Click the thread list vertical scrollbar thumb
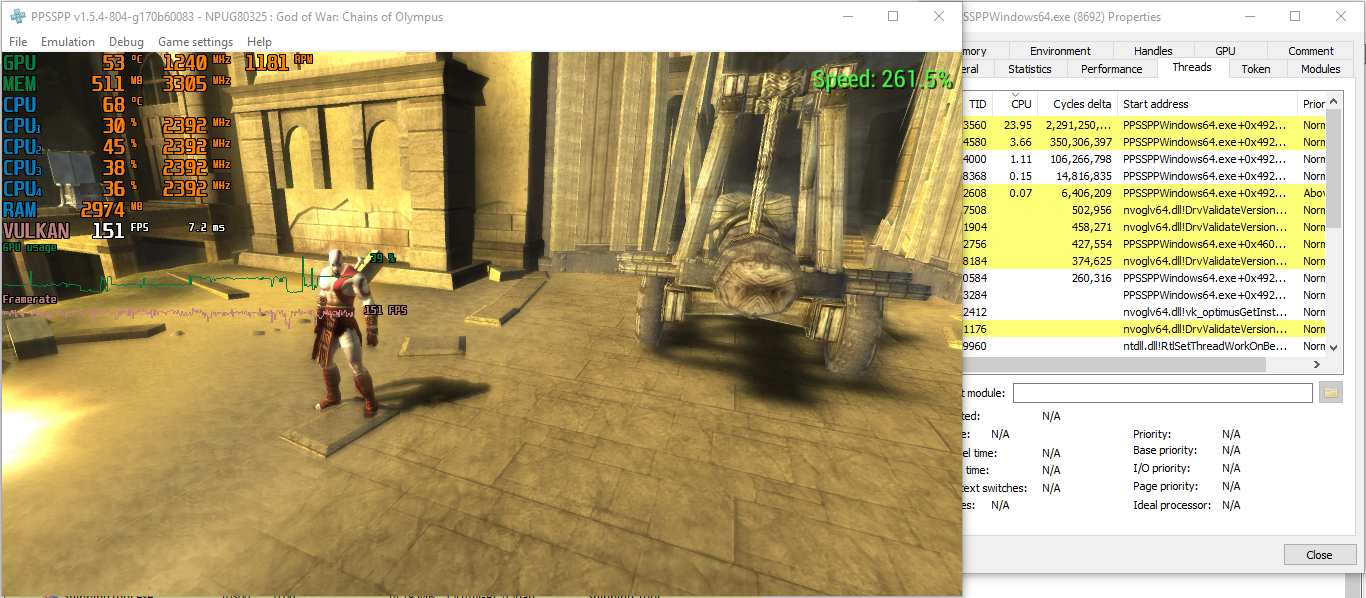 click(1333, 170)
